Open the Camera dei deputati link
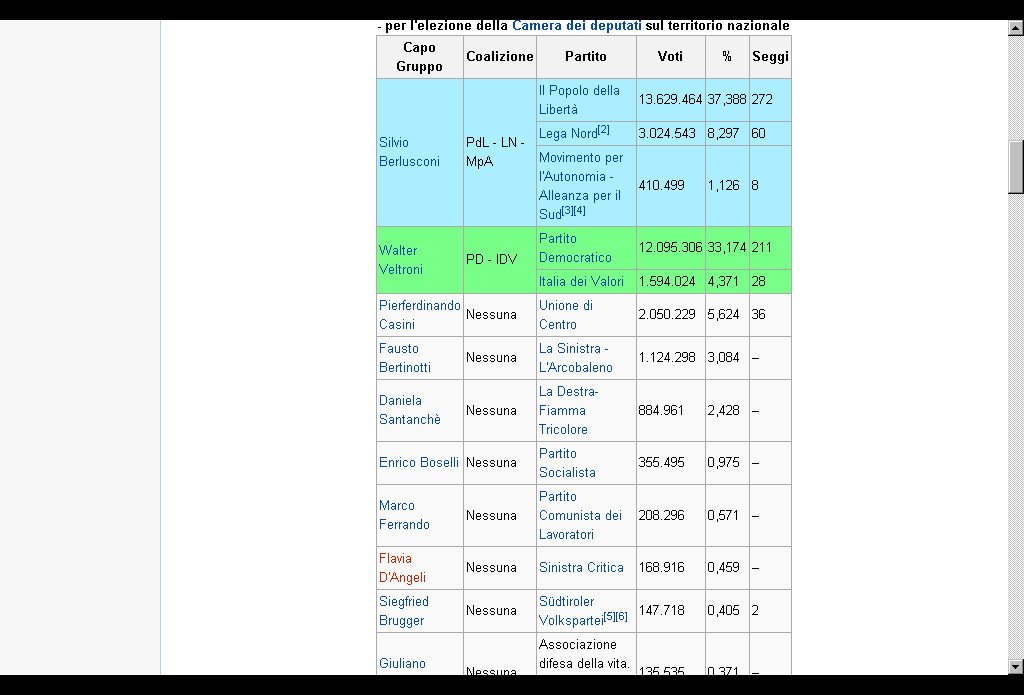This screenshot has width=1024, height=695. coord(576,25)
